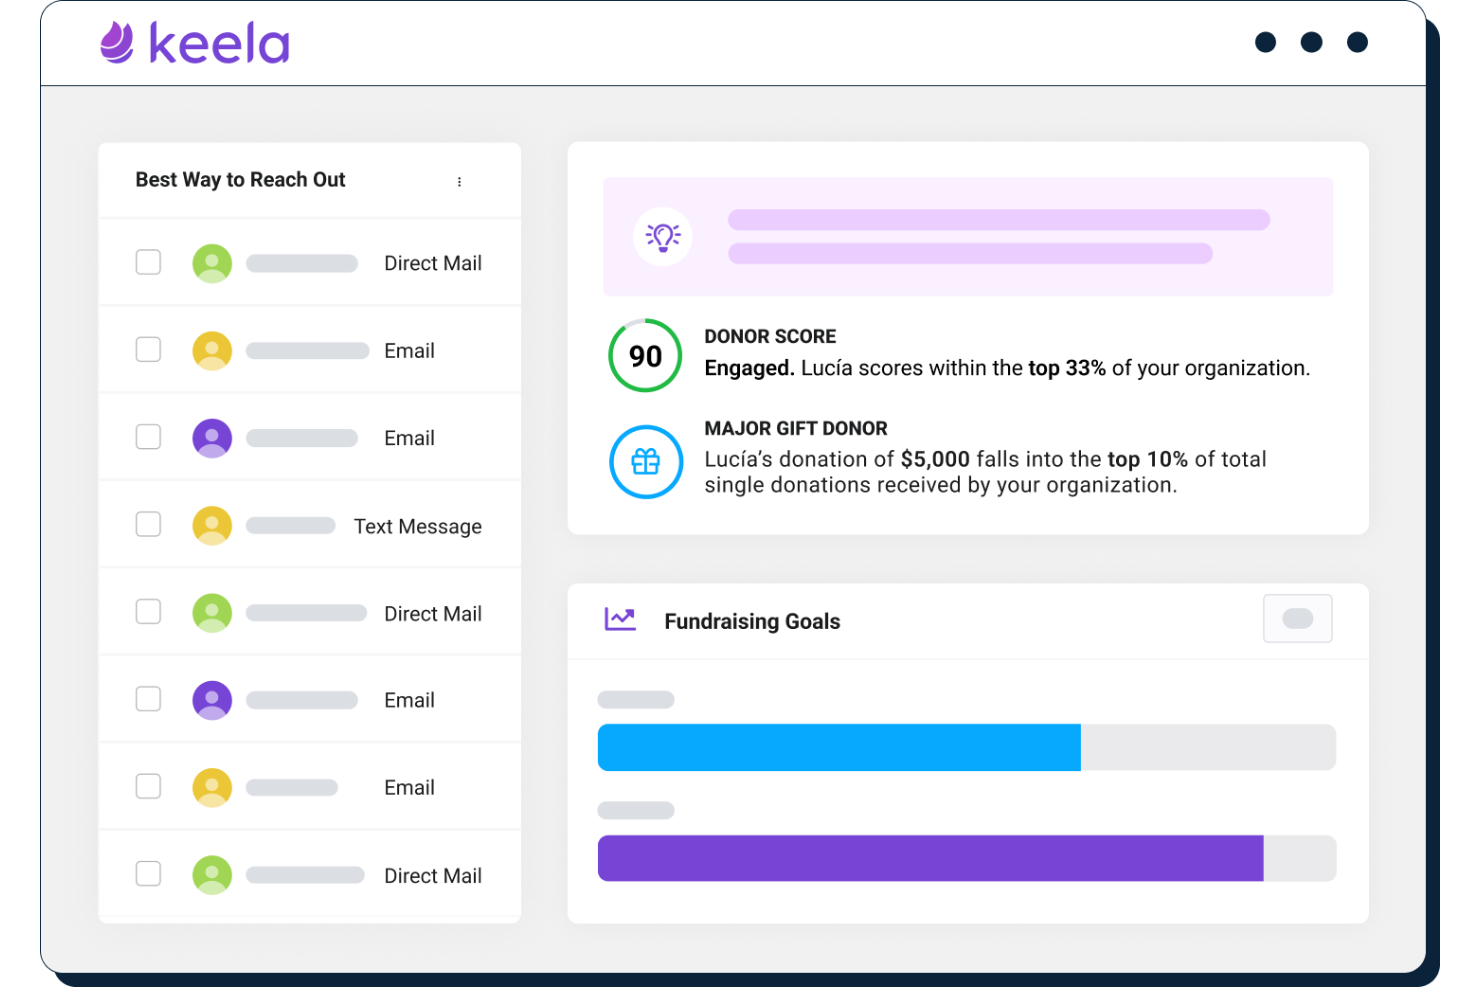Click the Best Way to Reach Out heading
Image resolution: width=1480 pixels, height=987 pixels.
(240, 180)
